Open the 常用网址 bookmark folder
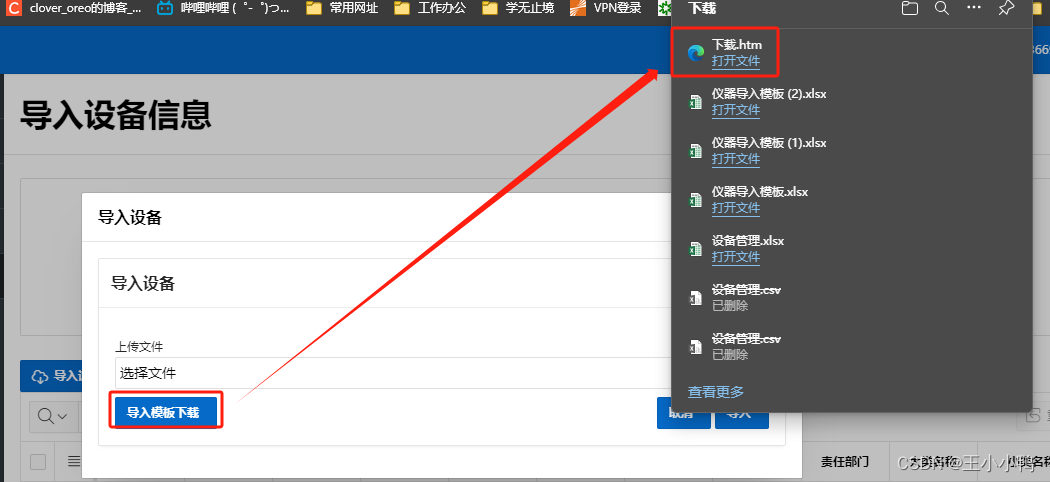 [x=342, y=8]
